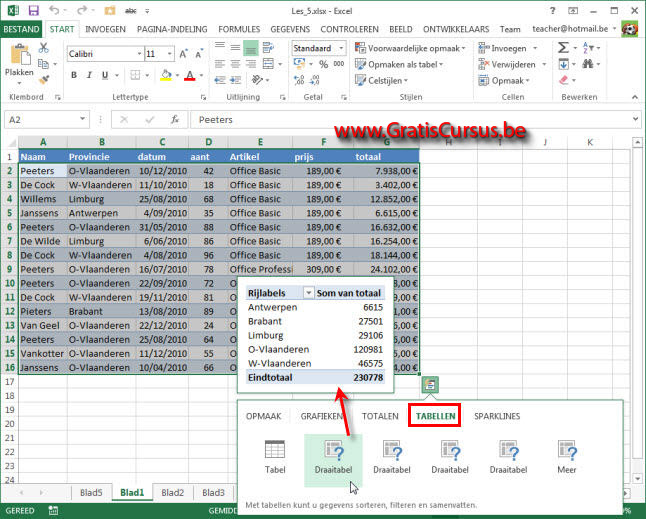Click the Copy icon in Klembord group

[43, 64]
